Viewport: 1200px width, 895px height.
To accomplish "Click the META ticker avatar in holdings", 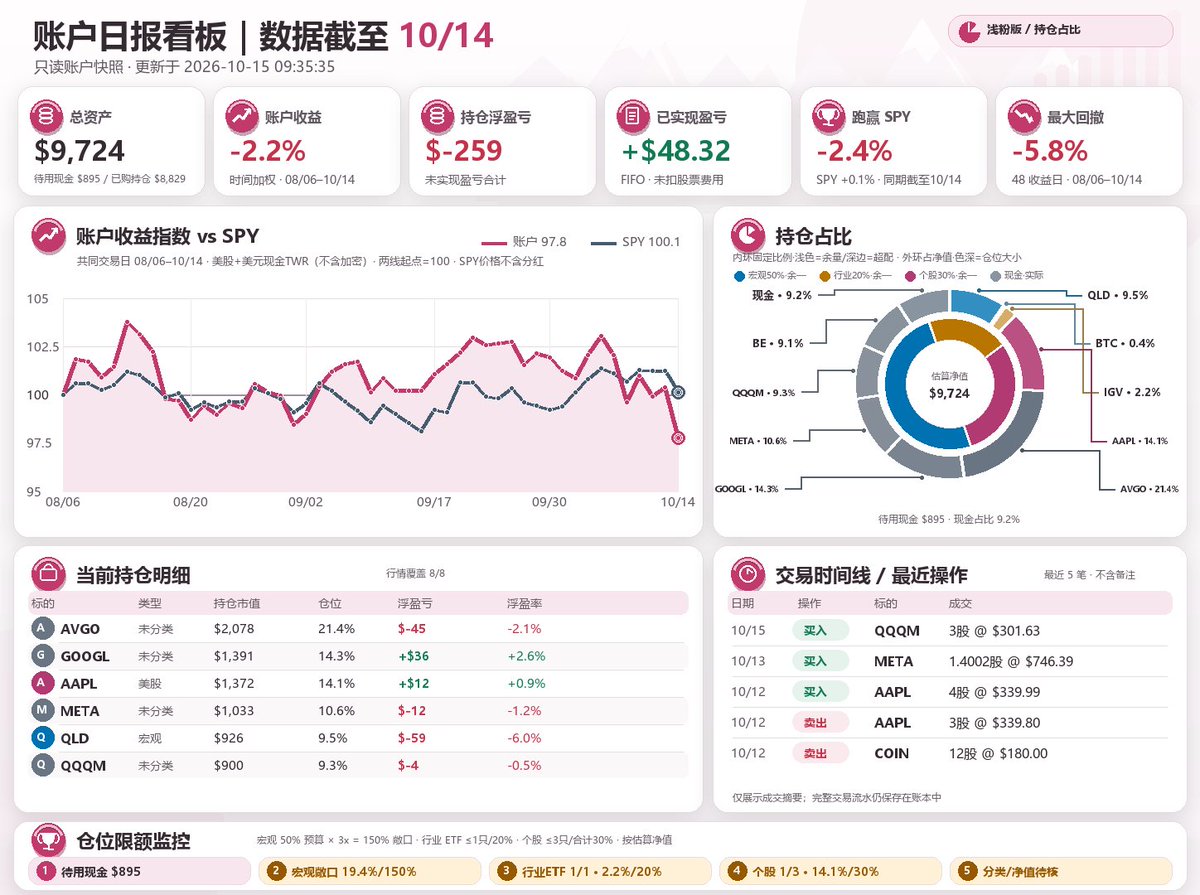I will [x=41, y=711].
